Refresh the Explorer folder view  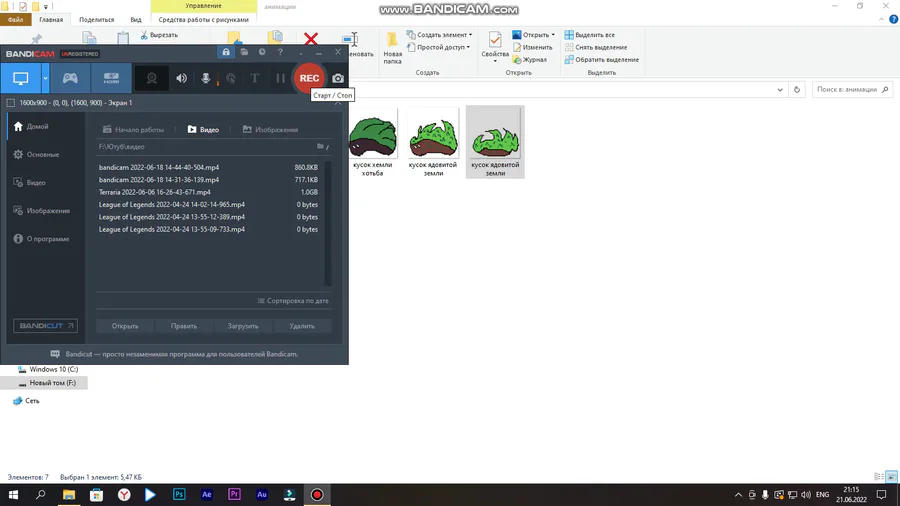pyautogui.click(x=797, y=89)
